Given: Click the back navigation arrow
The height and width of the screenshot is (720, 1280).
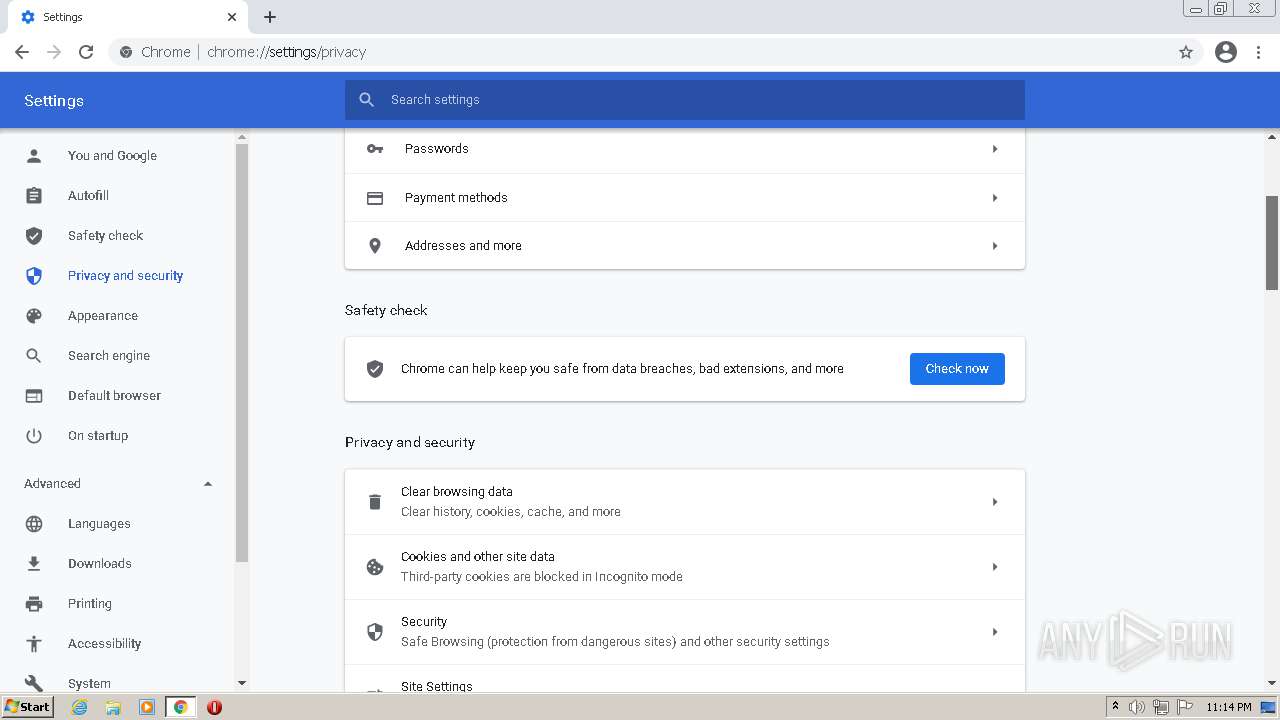Looking at the screenshot, I should (22, 52).
